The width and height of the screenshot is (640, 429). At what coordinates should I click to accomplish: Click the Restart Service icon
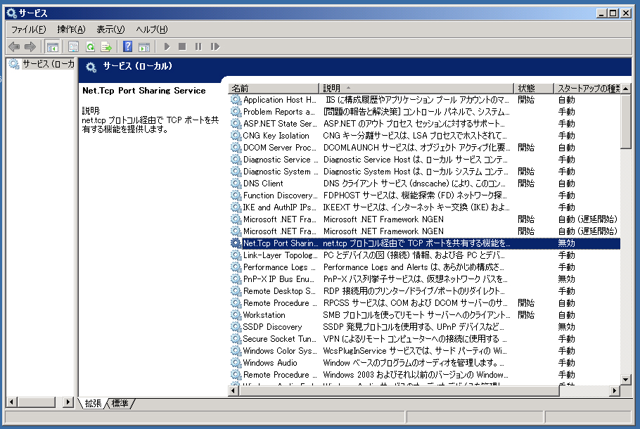215,47
